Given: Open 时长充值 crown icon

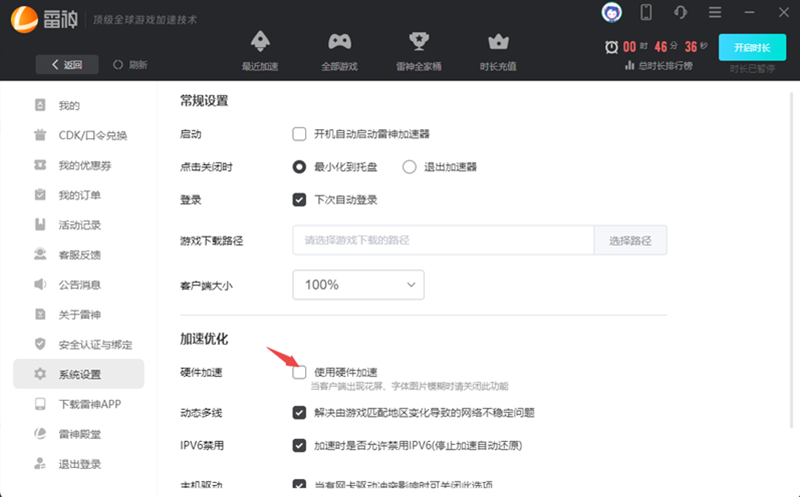Looking at the screenshot, I should (498, 42).
